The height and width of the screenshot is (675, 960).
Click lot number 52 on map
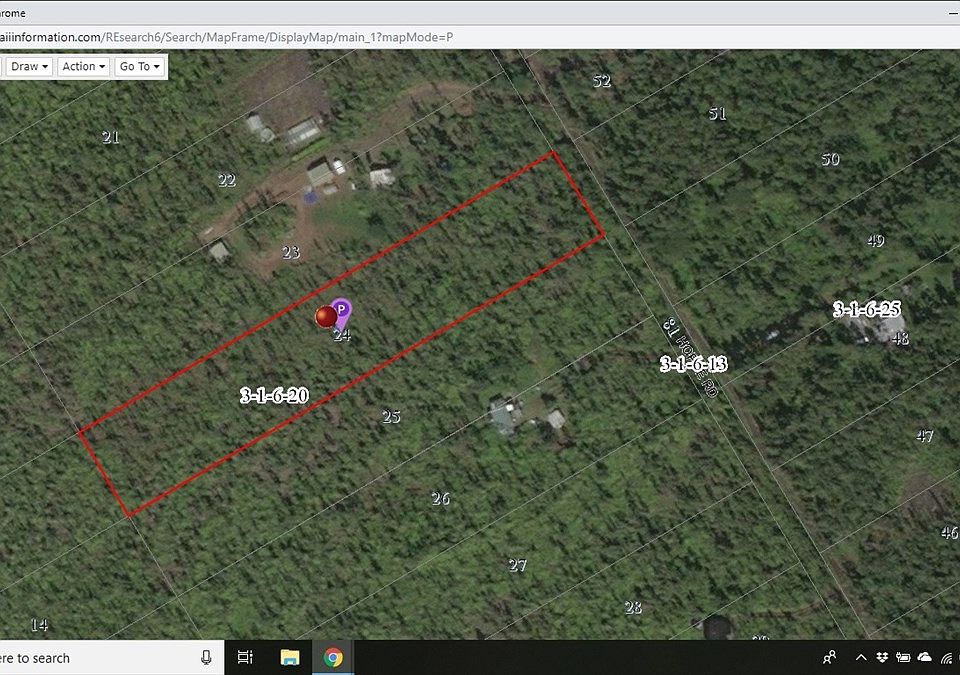[602, 81]
